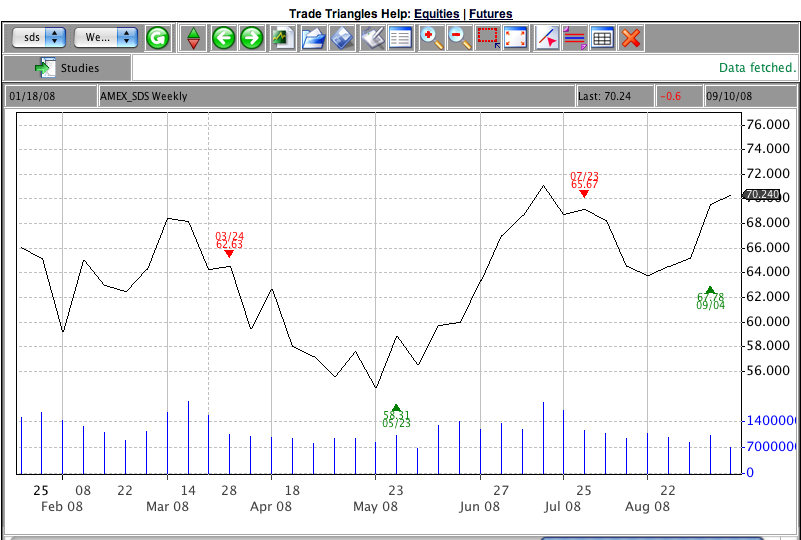The image size is (801, 540).
Task: Click the red 03/24 sell triangle marker
Action: coord(229,253)
